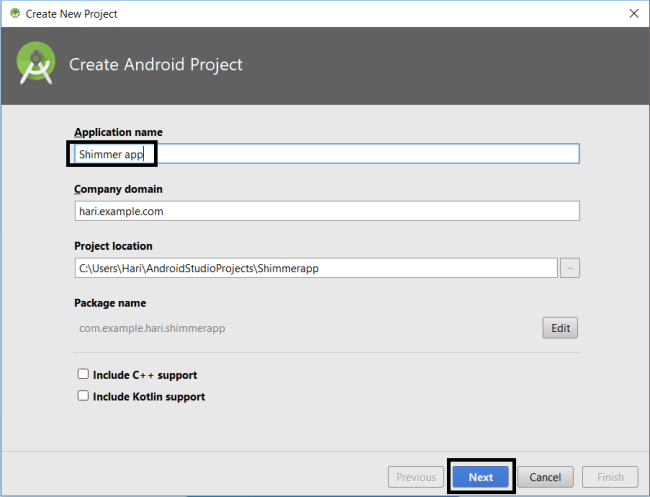The height and width of the screenshot is (497, 650).
Task: Click the package name com.example.hari.shimmerapp text
Action: [152, 328]
